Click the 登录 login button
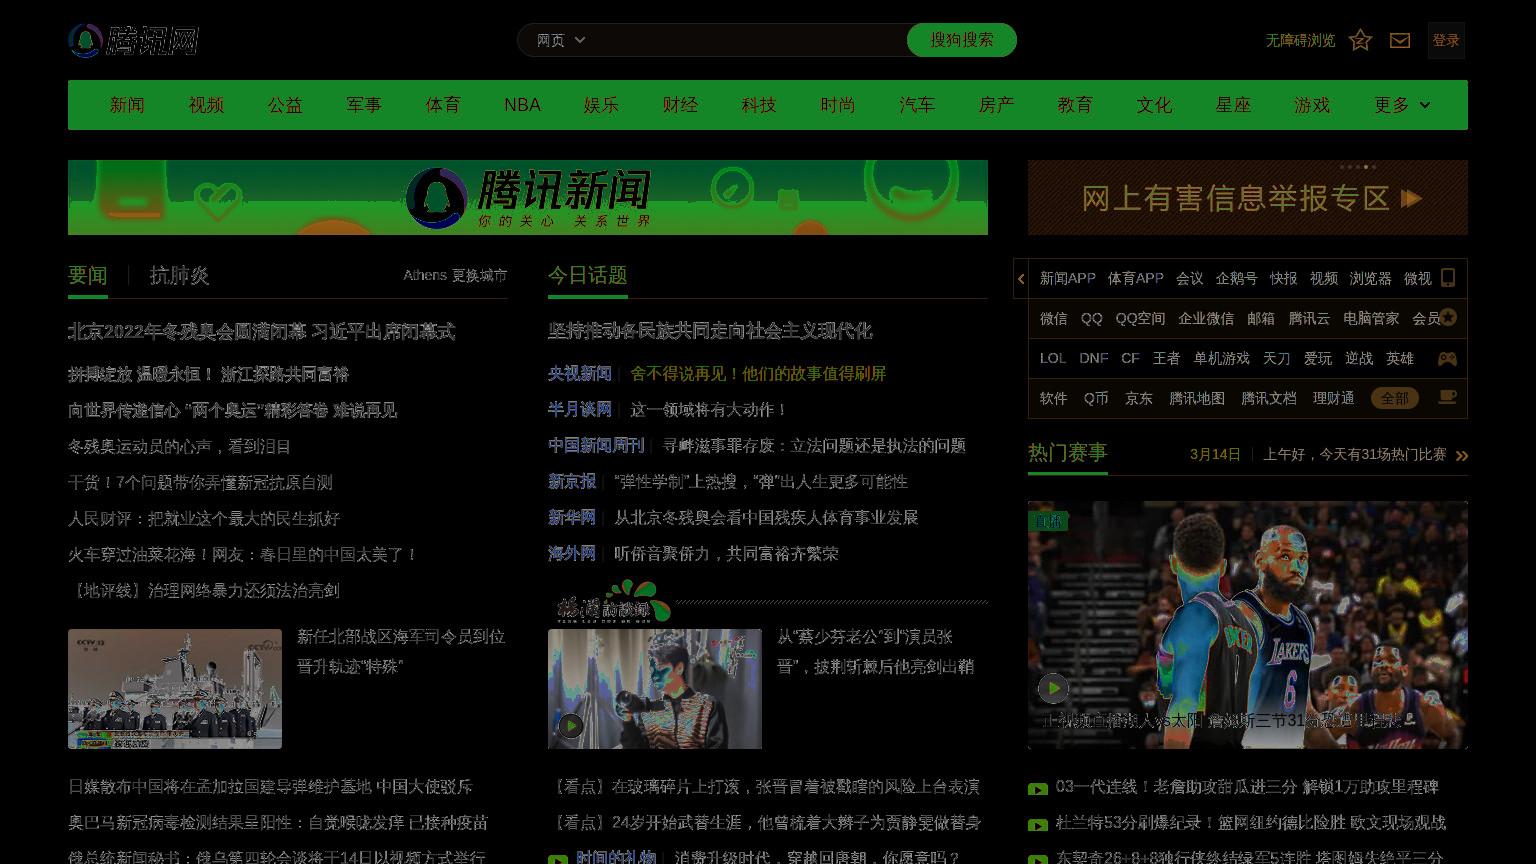This screenshot has width=1536, height=864. pyautogui.click(x=1446, y=40)
